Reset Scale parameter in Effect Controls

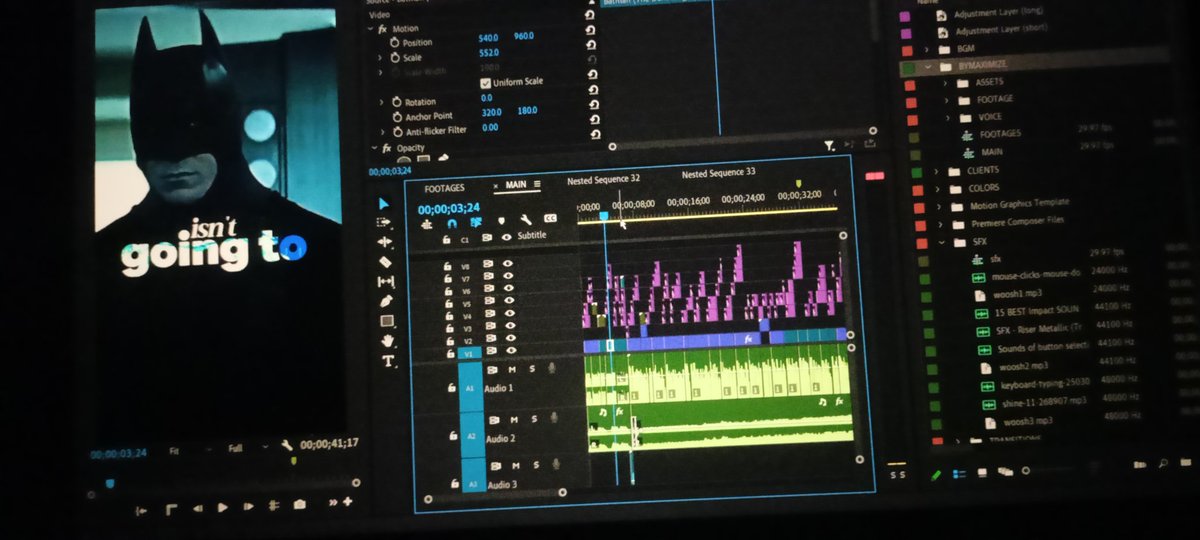(x=590, y=45)
